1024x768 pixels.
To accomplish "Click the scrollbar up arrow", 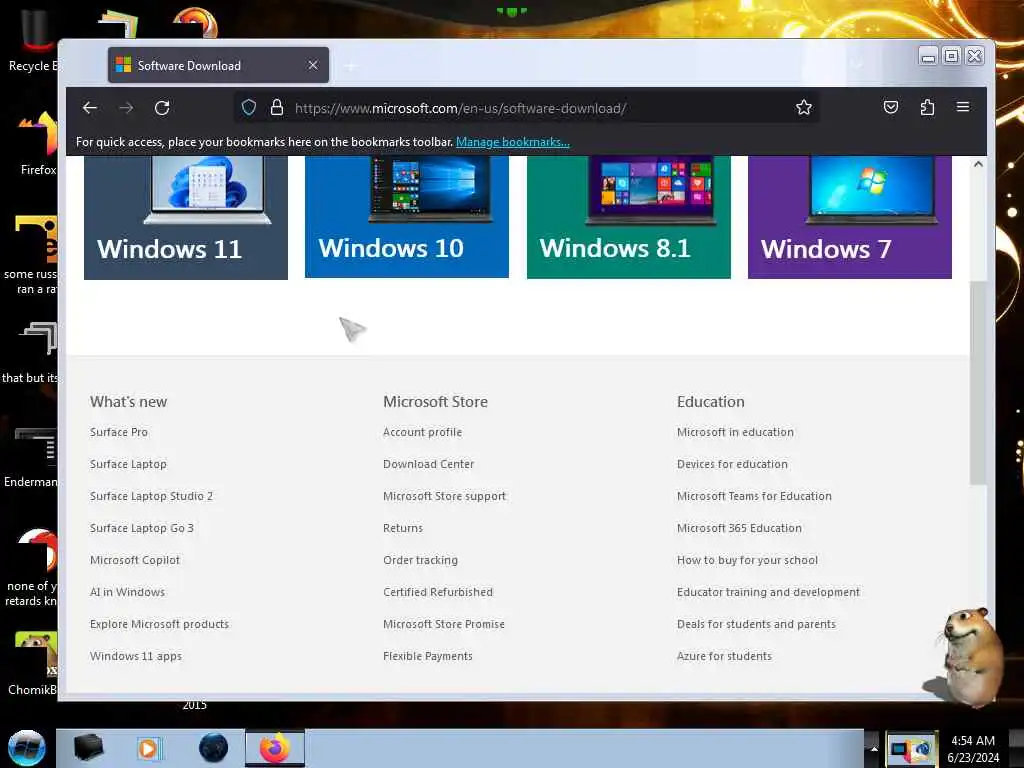I will pyautogui.click(x=978, y=164).
